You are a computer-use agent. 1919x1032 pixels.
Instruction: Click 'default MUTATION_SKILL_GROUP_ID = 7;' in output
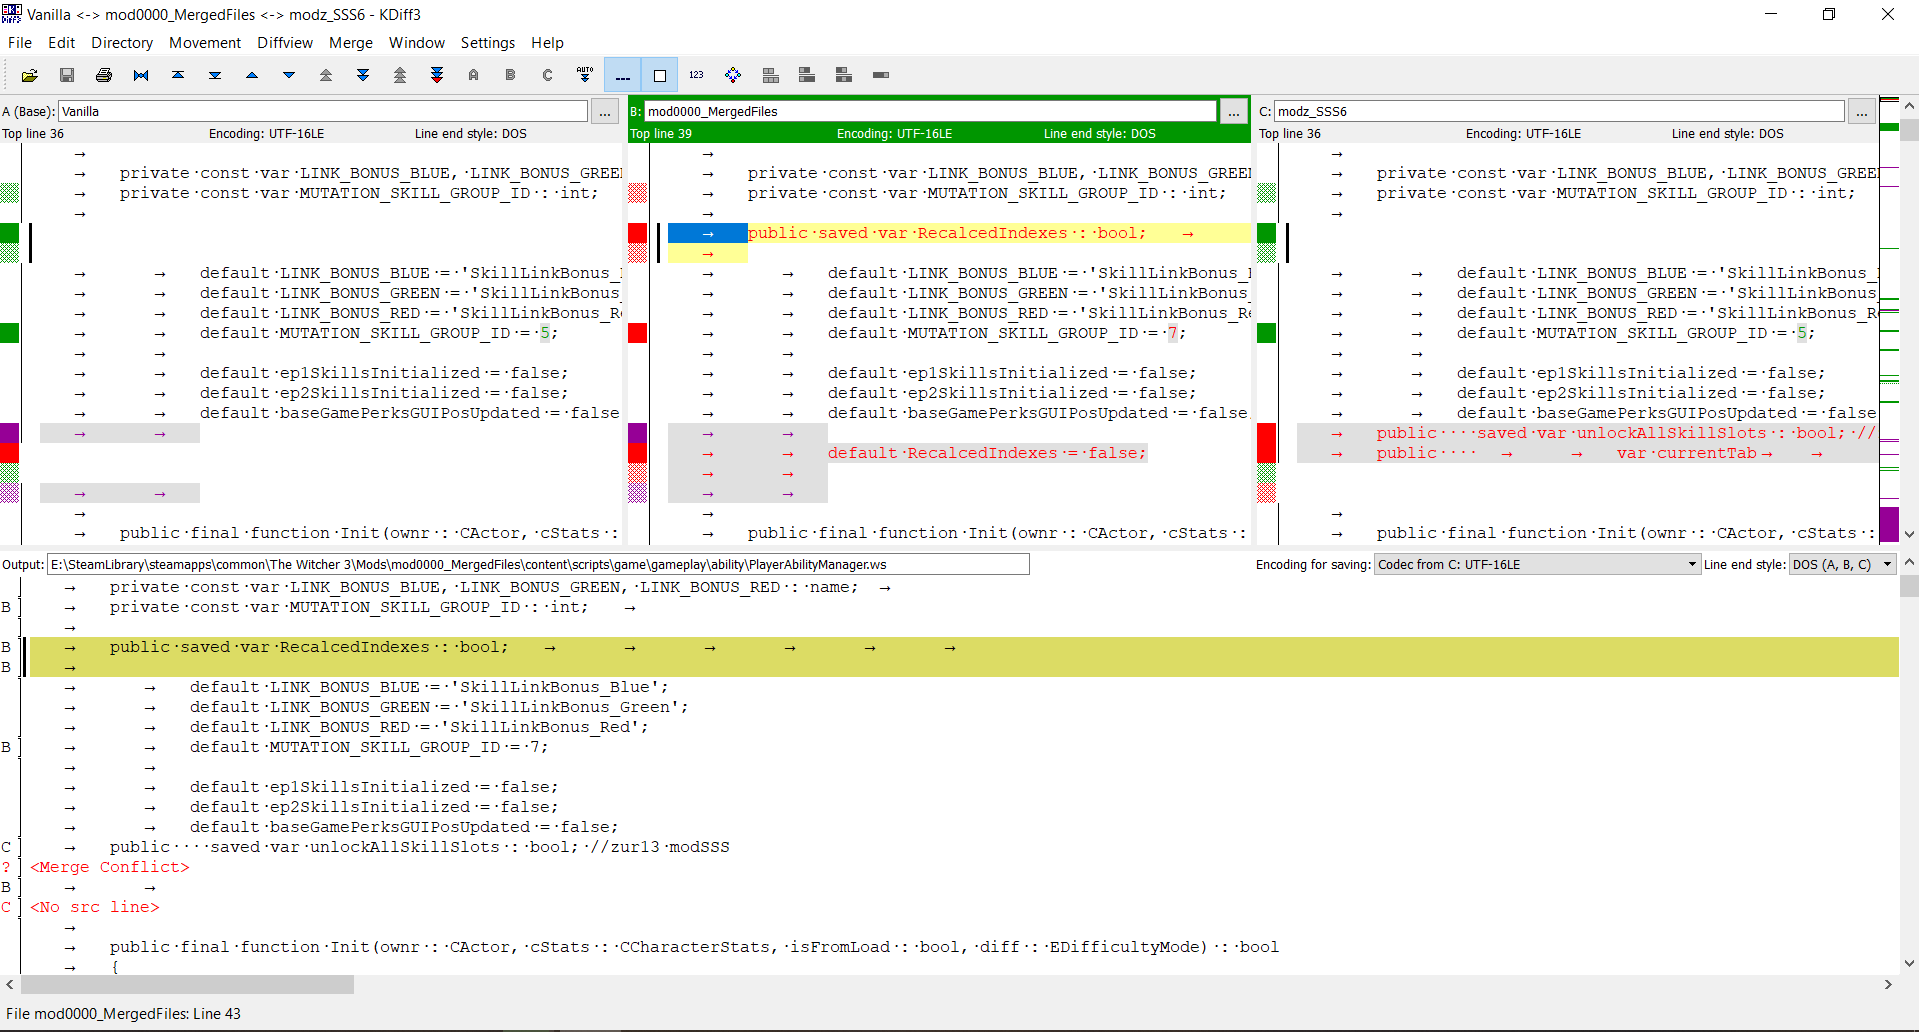coord(369,747)
